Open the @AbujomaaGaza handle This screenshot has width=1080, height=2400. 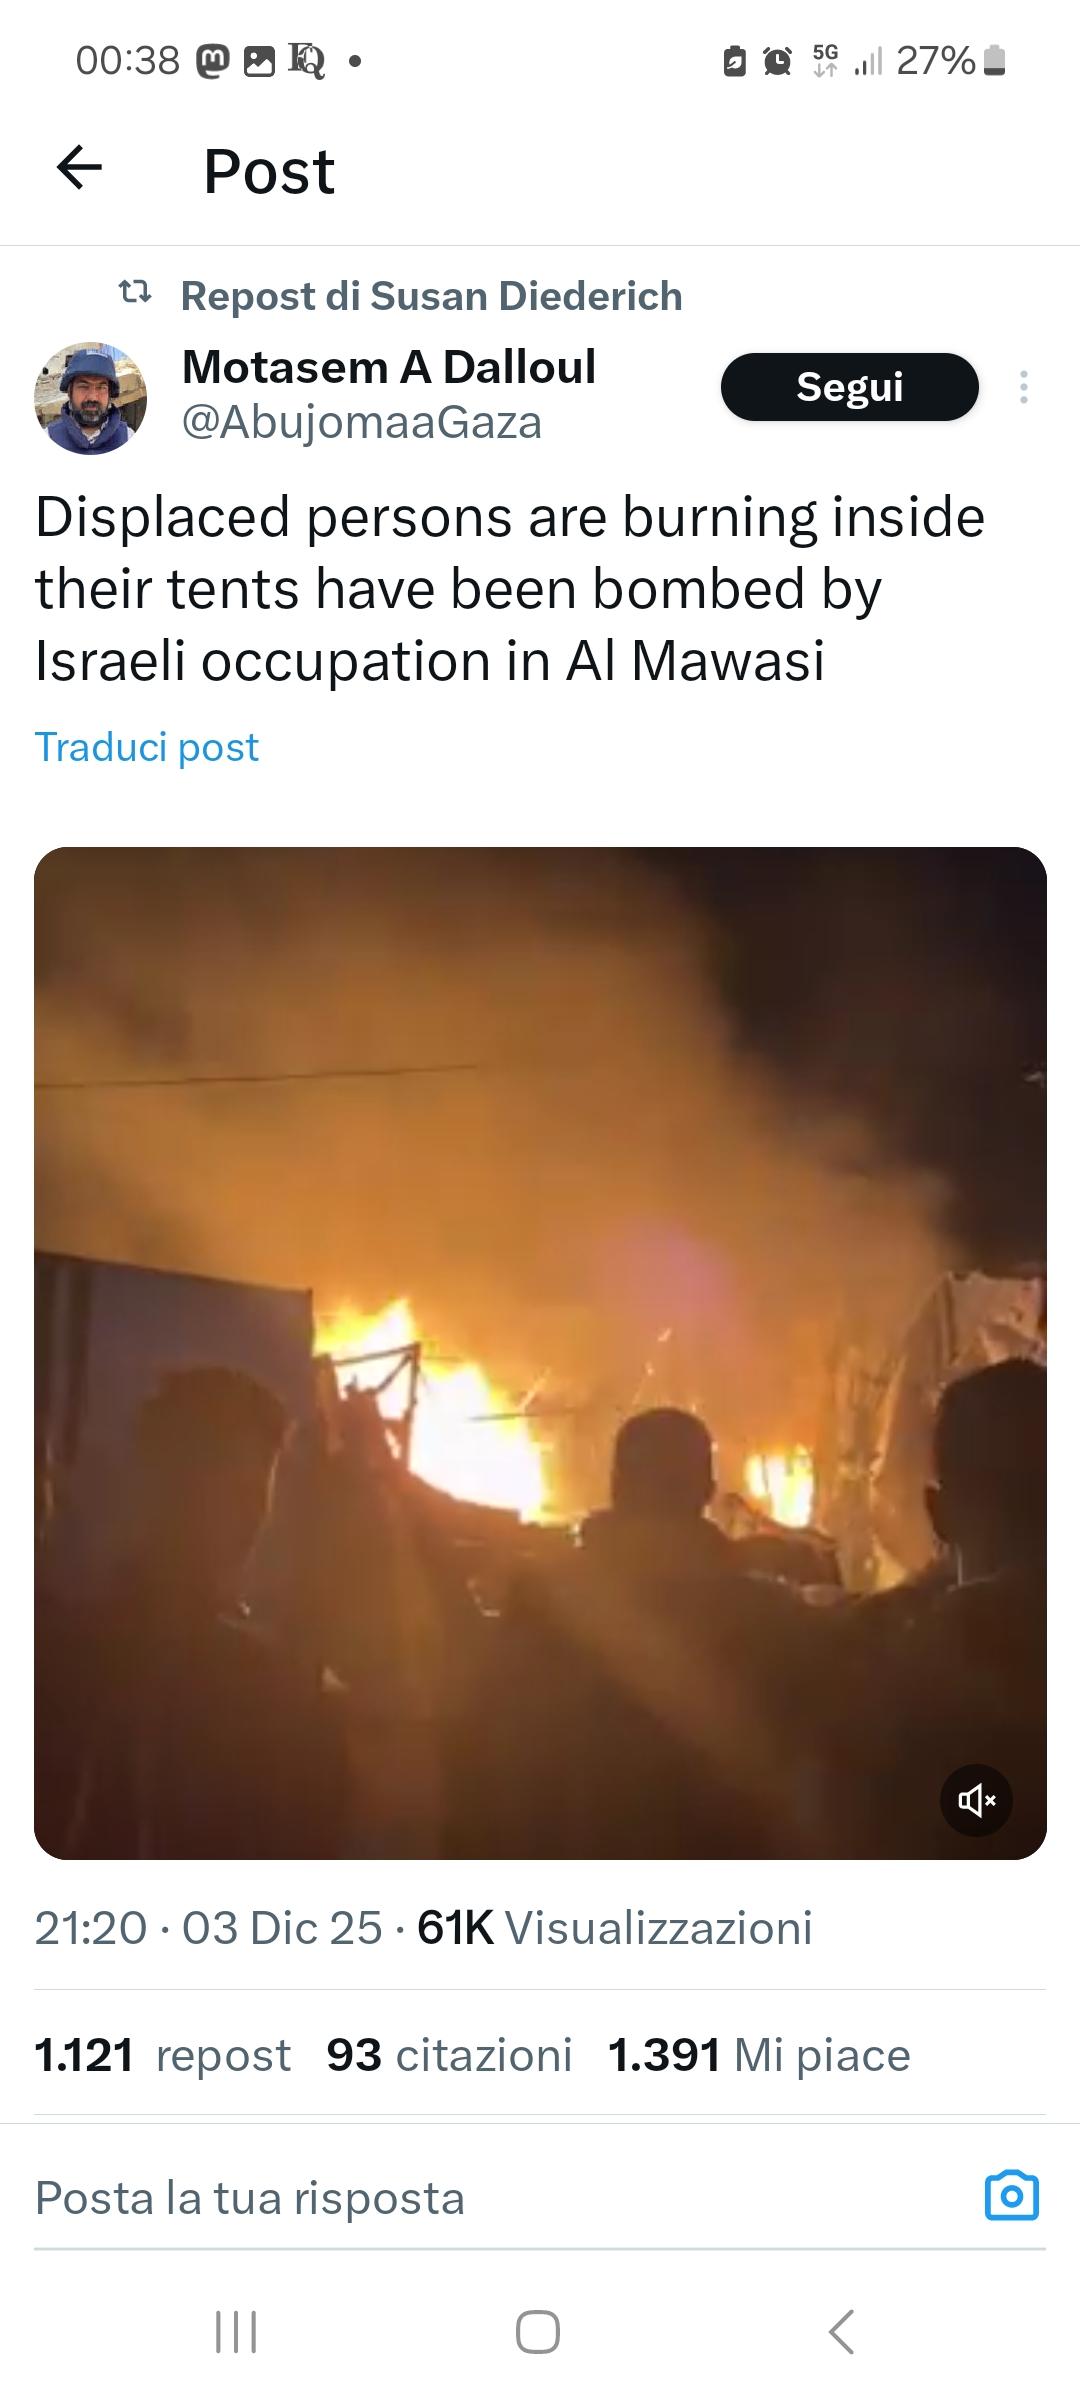tap(362, 423)
